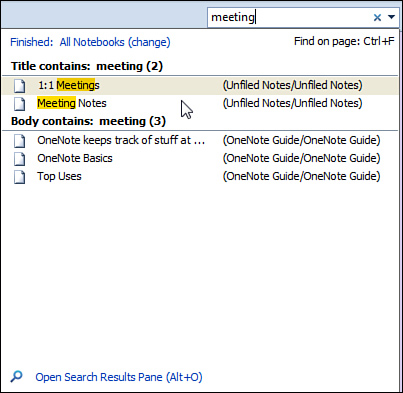
Task: Open the OneNote Basics result
Action: click(x=200, y=159)
